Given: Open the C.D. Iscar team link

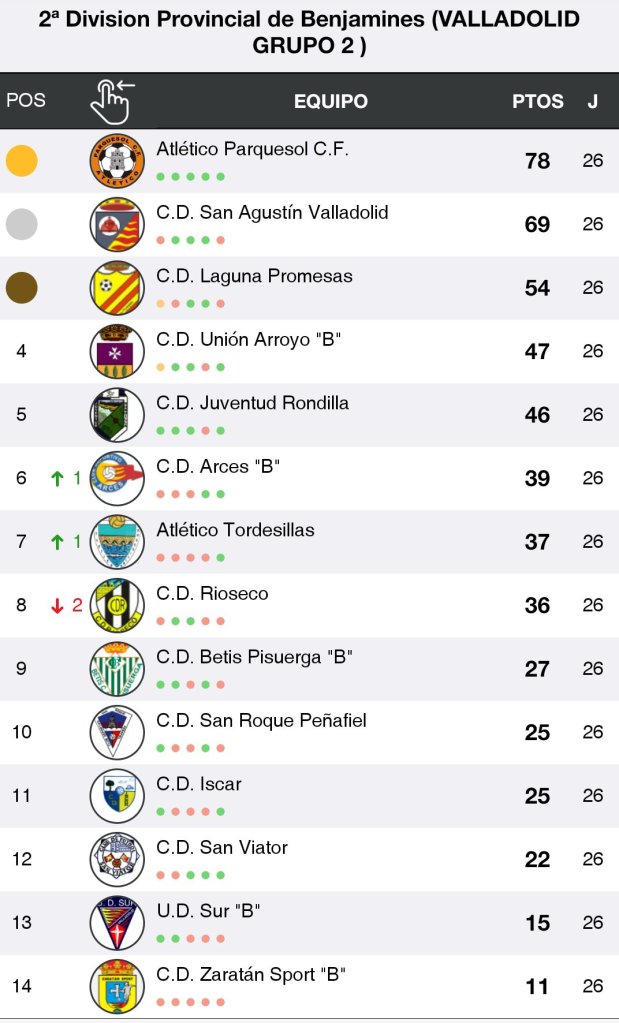Looking at the screenshot, I should tap(199, 784).
